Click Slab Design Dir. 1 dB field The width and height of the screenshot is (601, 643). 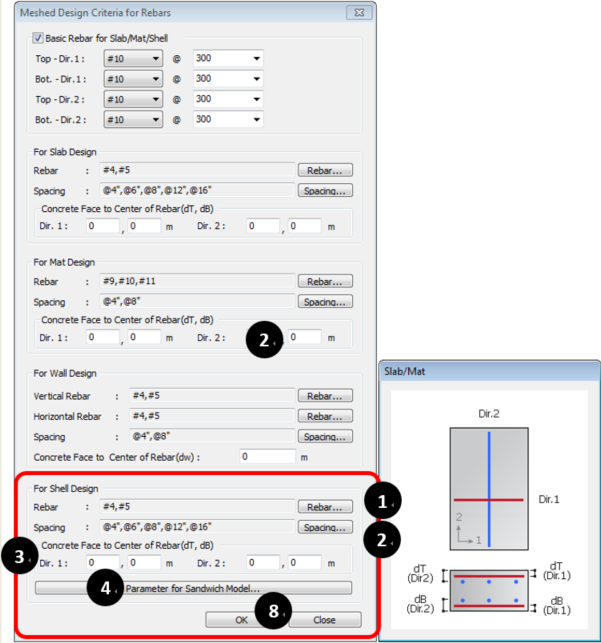coord(144,226)
